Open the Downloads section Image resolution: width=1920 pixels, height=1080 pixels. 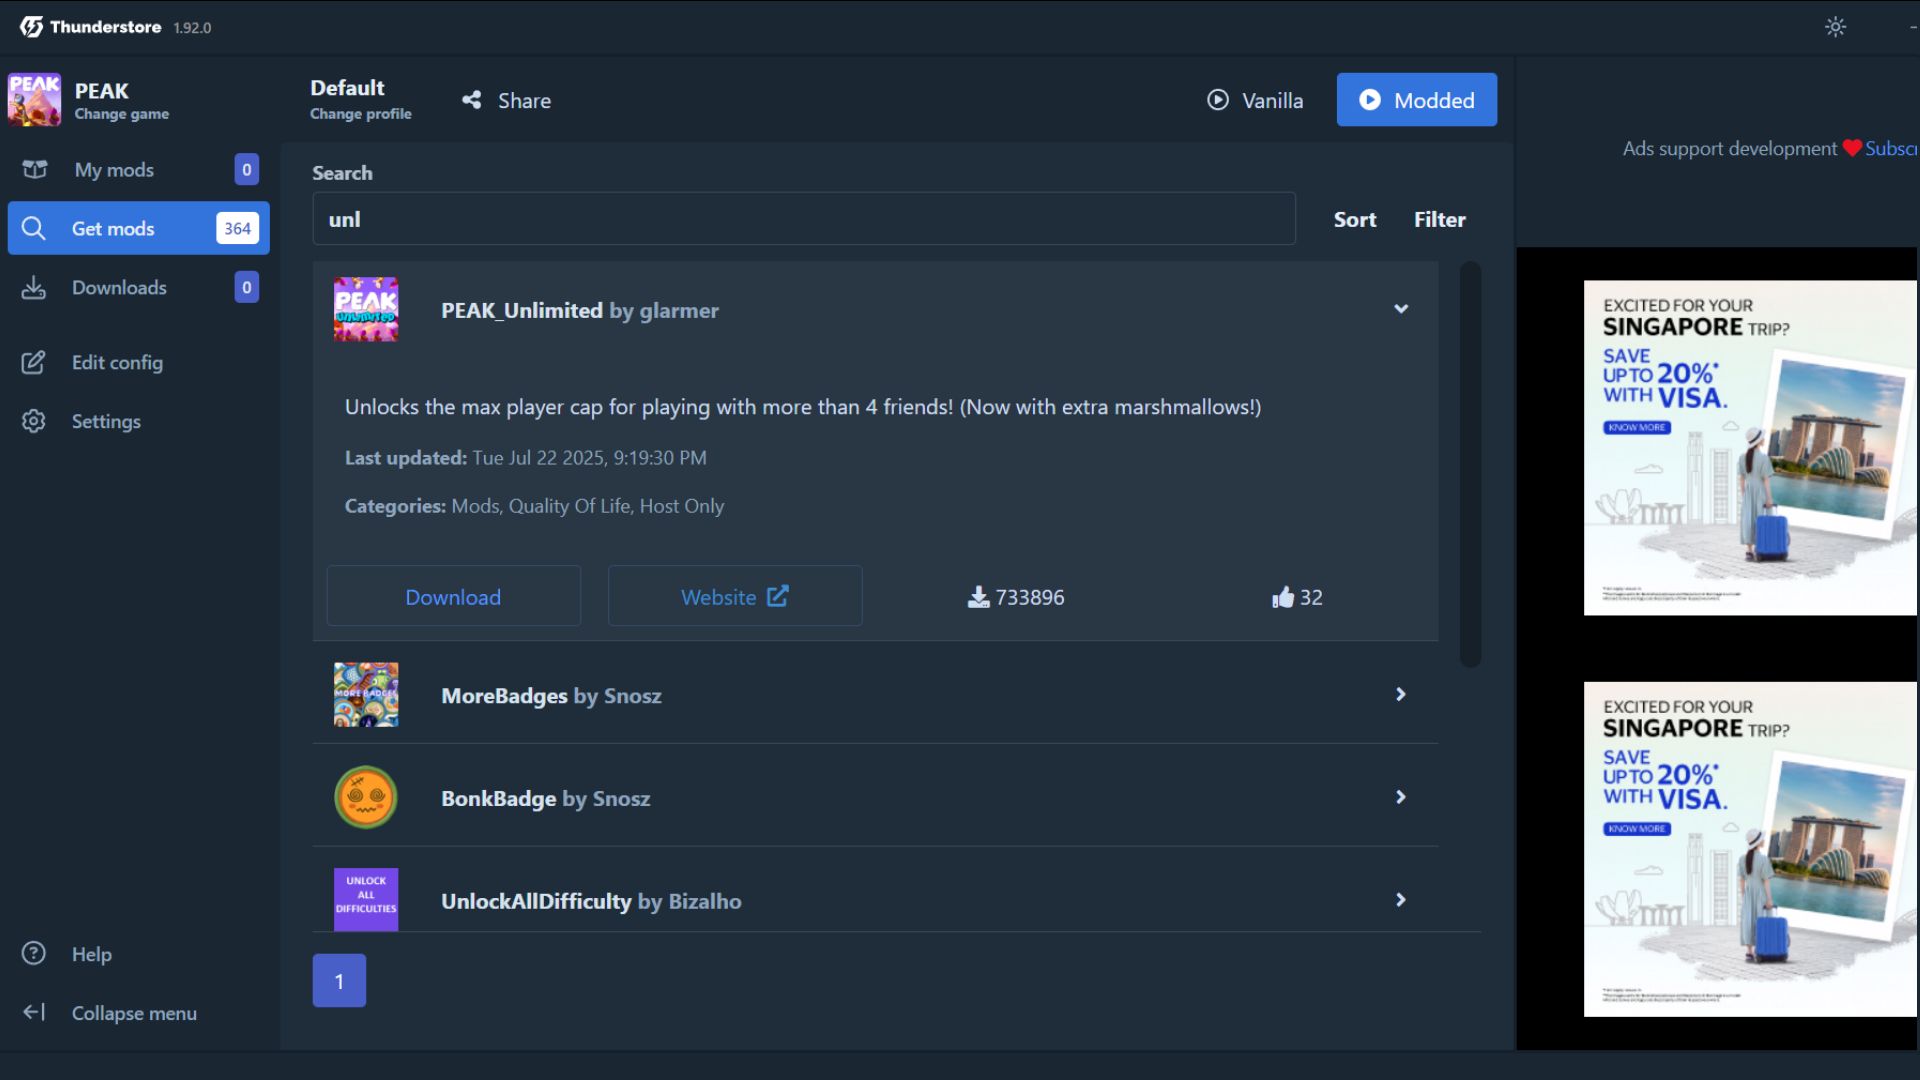pos(139,287)
